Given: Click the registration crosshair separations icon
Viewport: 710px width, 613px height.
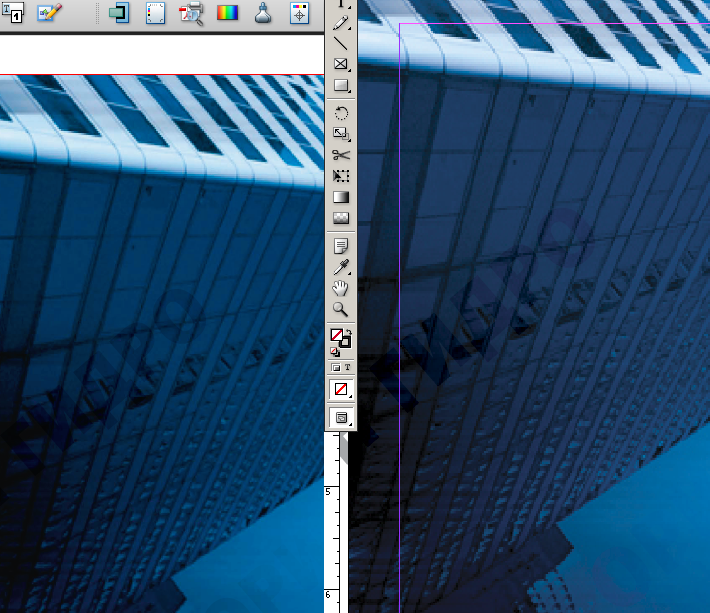Looking at the screenshot, I should click(299, 13).
